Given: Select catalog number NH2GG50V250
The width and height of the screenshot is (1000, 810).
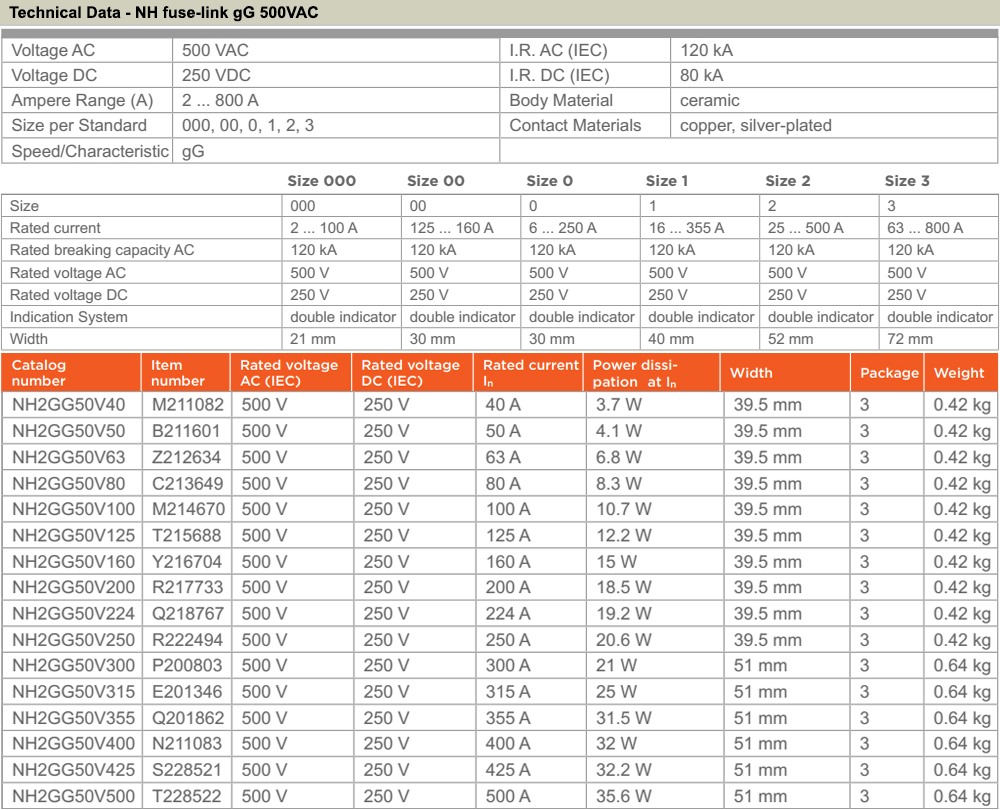Looking at the screenshot, I should [x=73, y=640].
